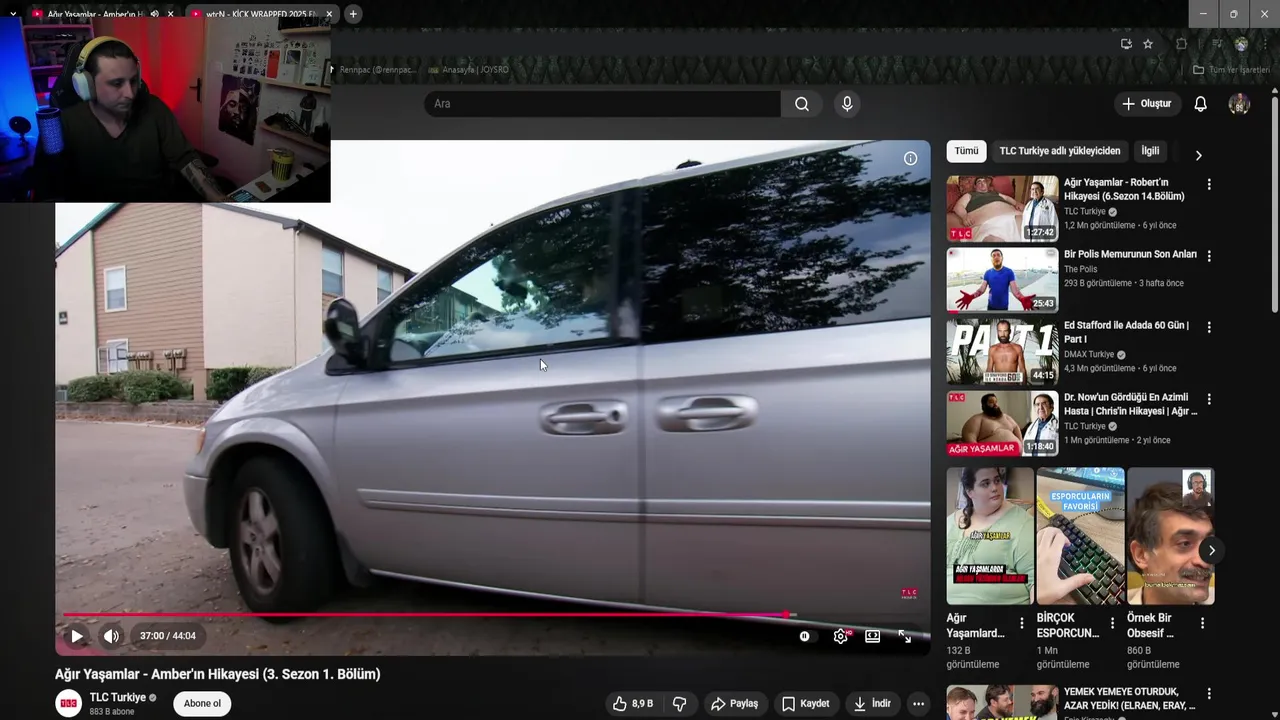The width and height of the screenshot is (1280, 720).
Task: Click the progress bar scrubber handle
Action: 788,615
